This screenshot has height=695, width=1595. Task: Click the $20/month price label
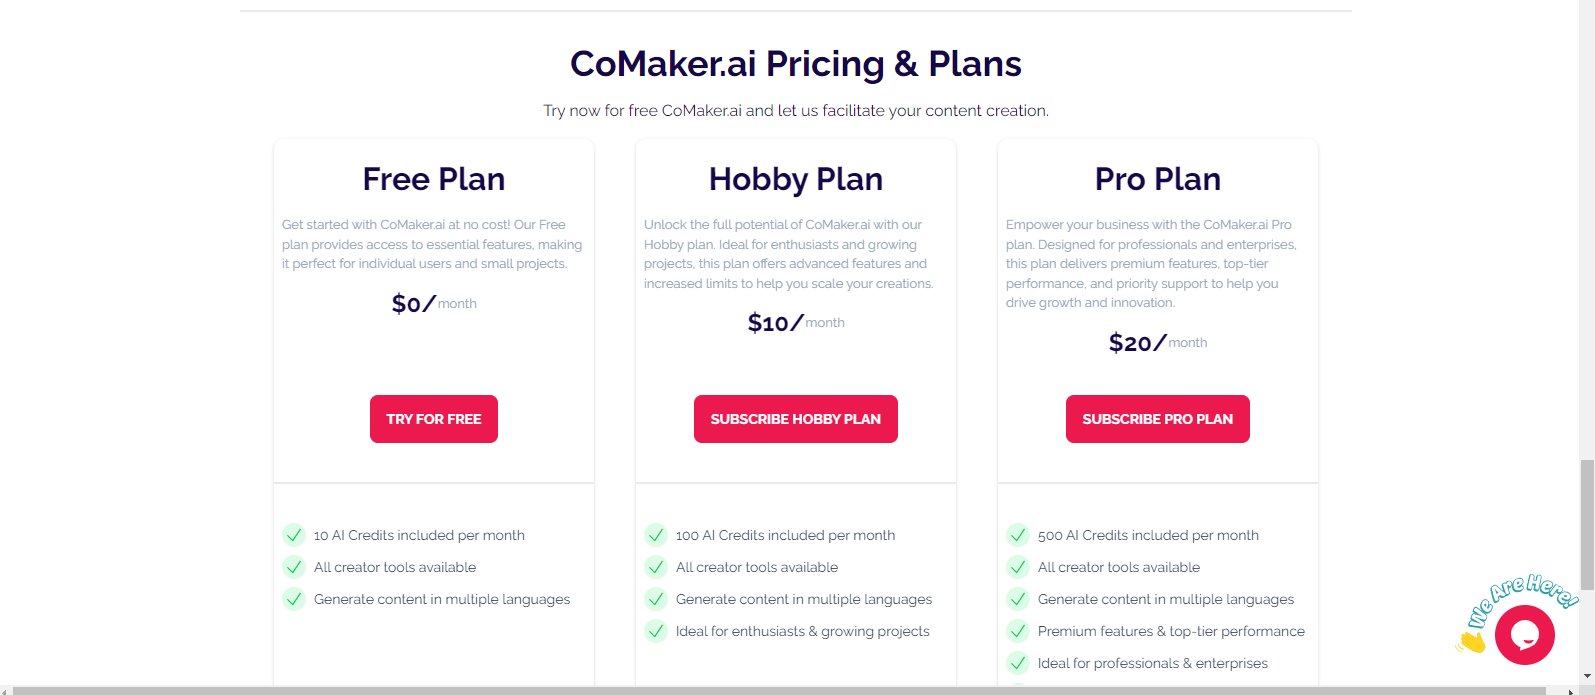coord(1158,343)
